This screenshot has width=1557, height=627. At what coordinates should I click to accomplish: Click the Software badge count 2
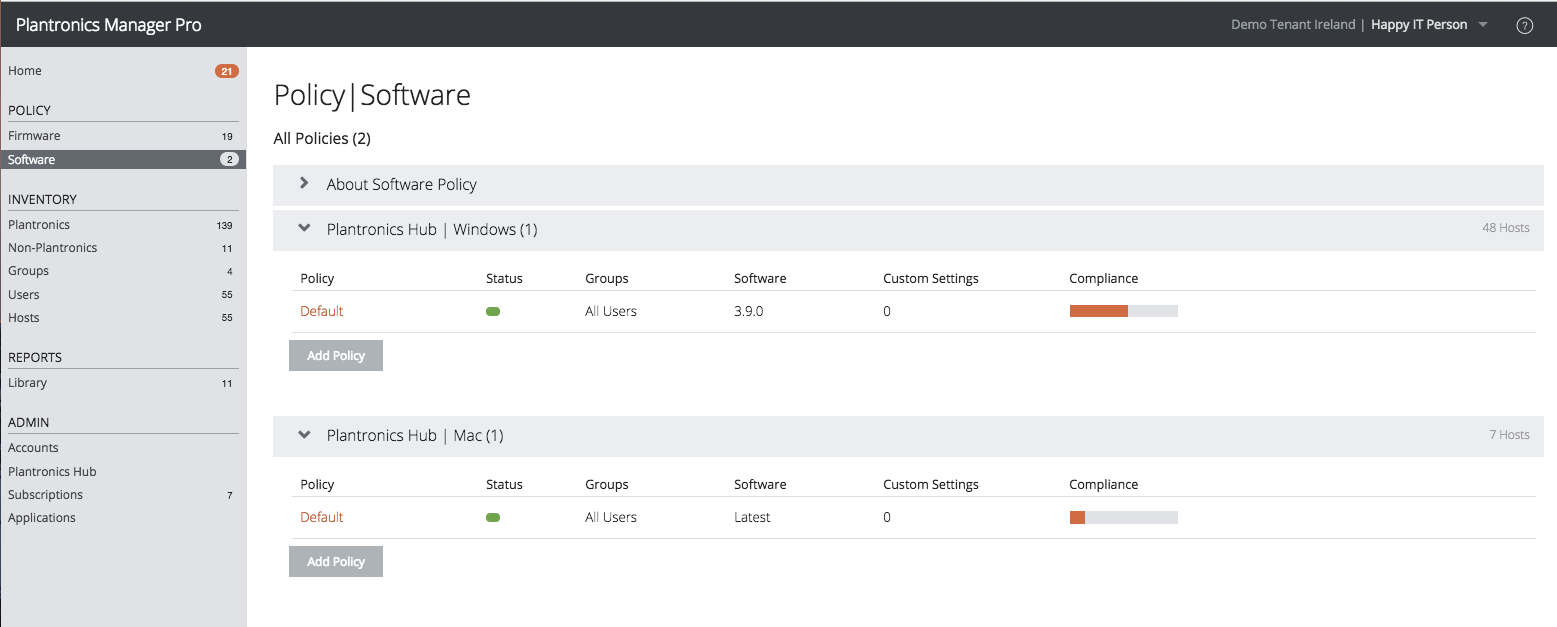(229, 160)
